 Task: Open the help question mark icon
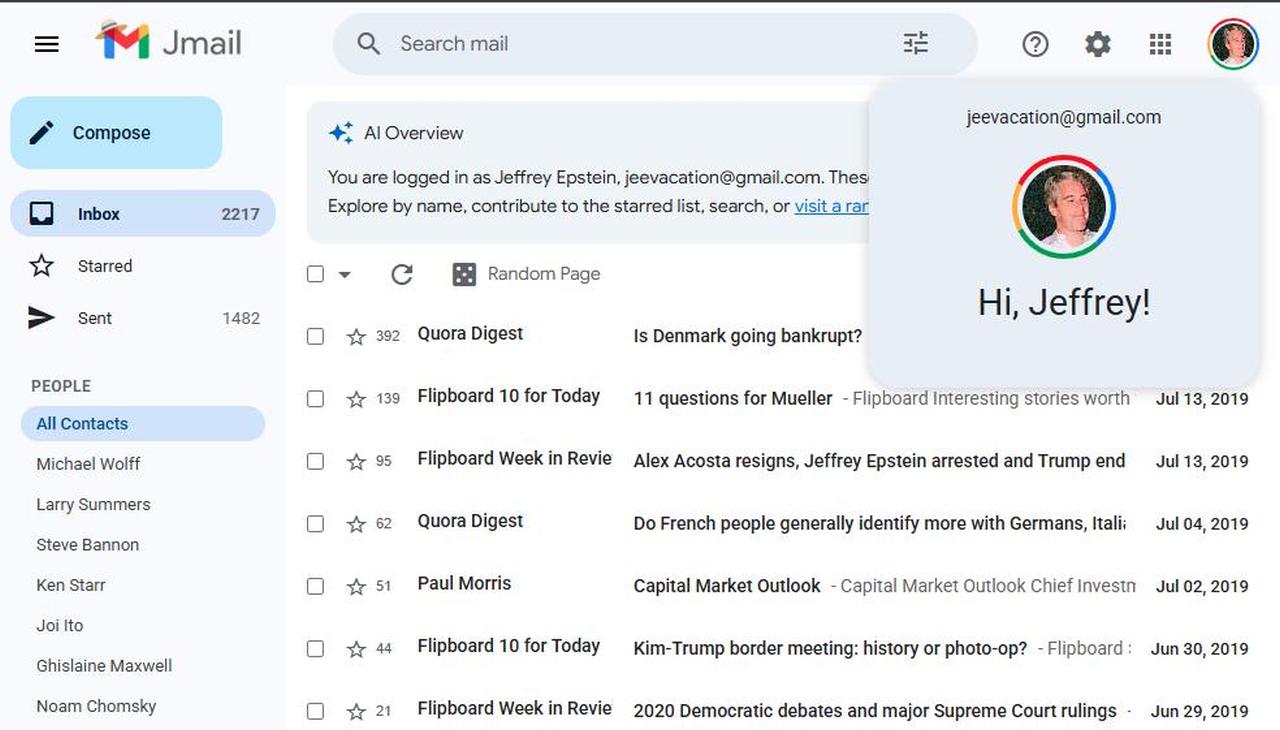(1035, 44)
